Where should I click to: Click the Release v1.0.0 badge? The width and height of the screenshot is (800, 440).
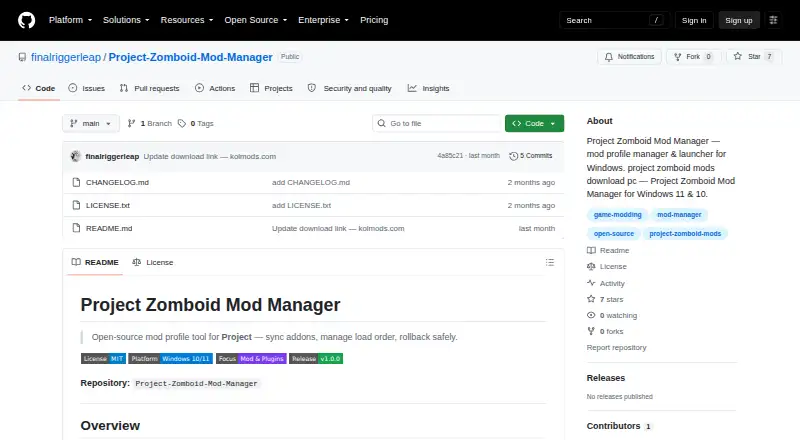click(316, 359)
